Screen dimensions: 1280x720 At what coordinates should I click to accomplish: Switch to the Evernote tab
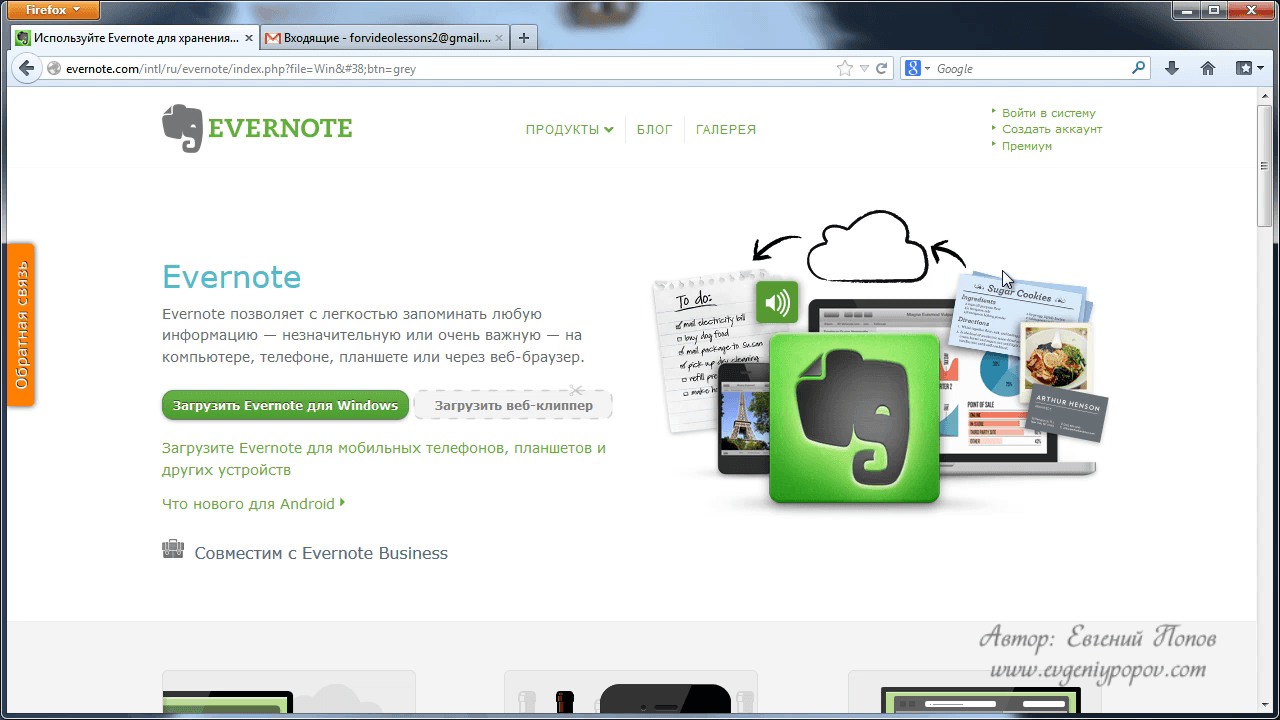tap(135, 38)
